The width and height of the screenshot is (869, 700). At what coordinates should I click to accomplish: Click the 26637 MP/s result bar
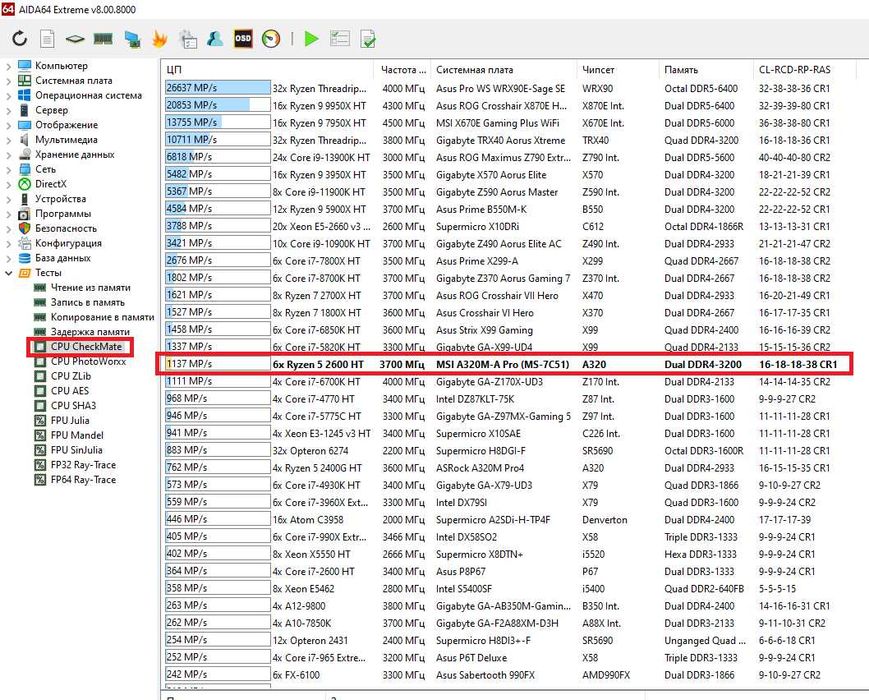click(x=217, y=88)
